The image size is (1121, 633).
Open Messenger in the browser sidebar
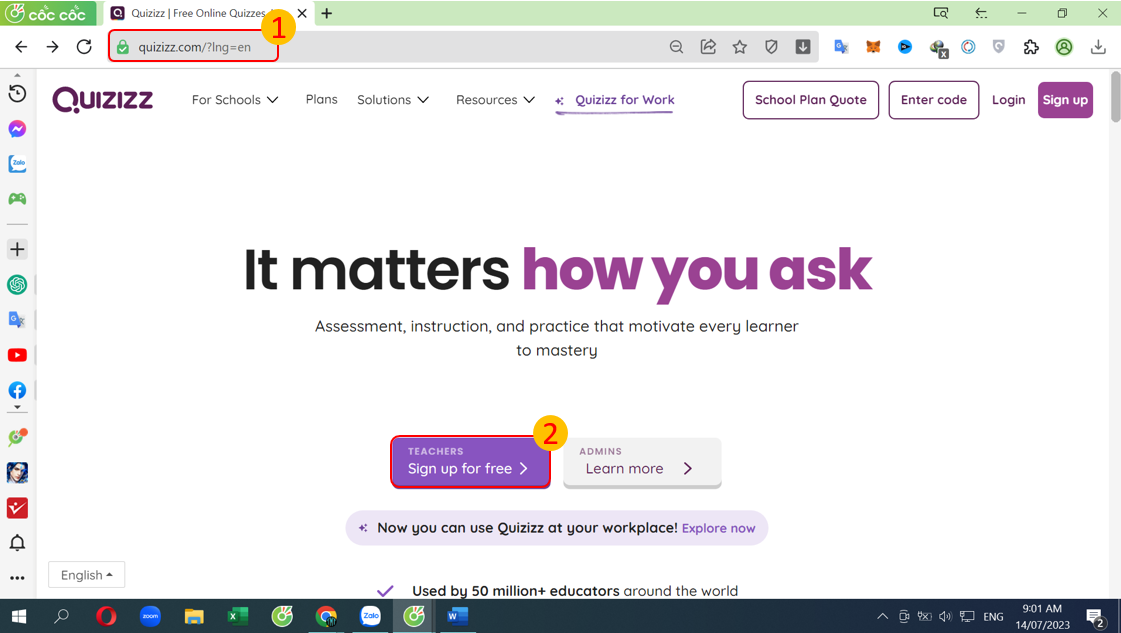[x=17, y=129]
